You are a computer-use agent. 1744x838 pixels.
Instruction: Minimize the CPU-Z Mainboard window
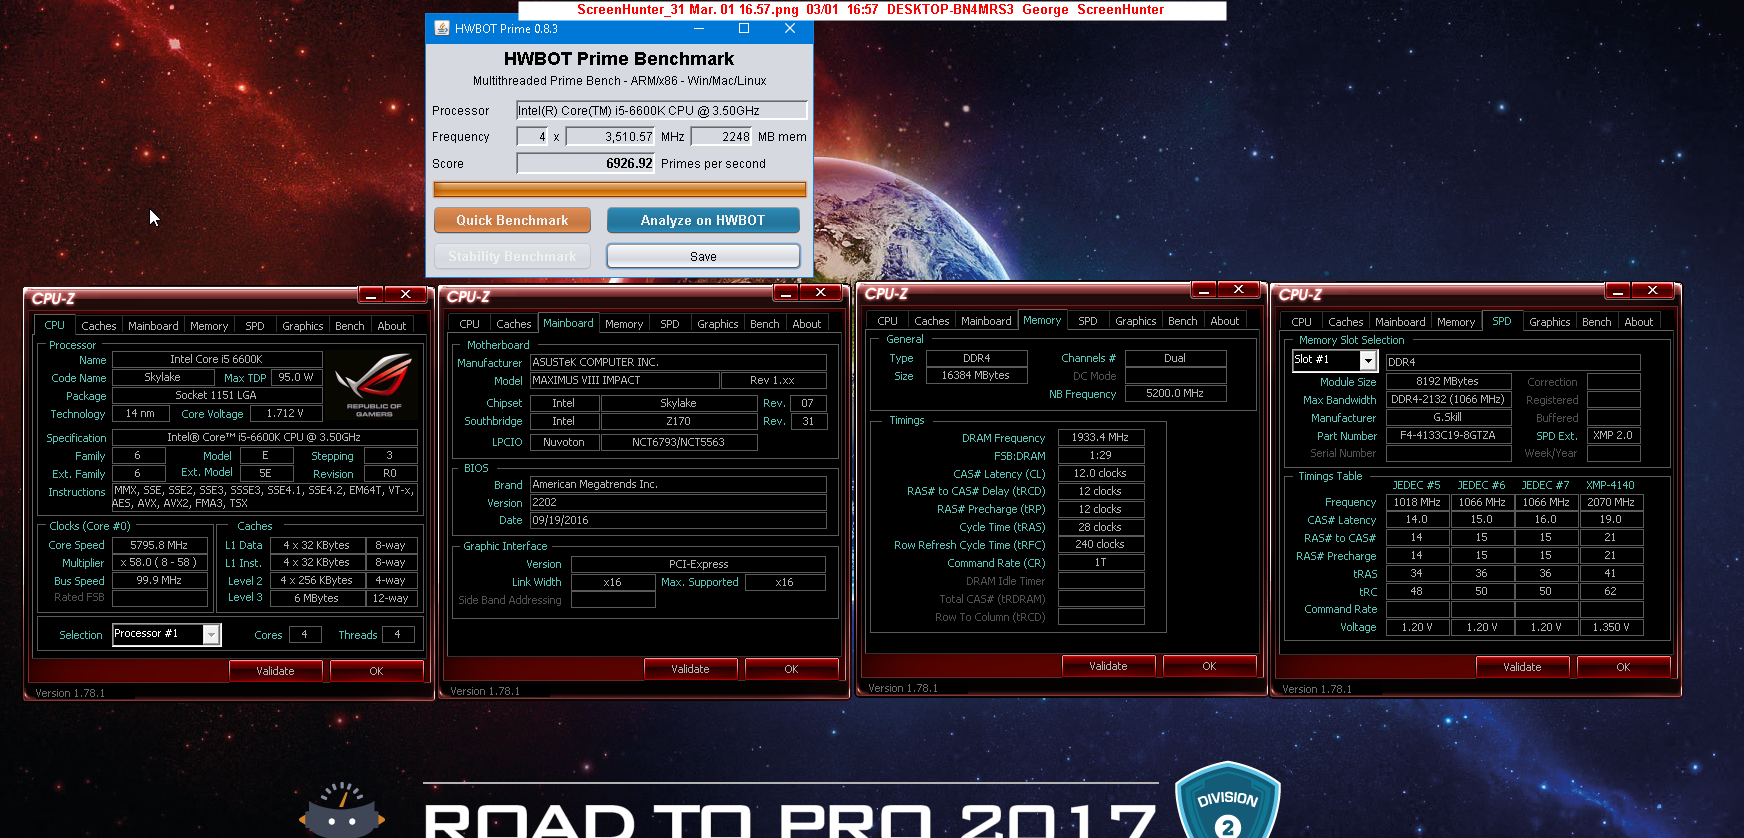(786, 292)
